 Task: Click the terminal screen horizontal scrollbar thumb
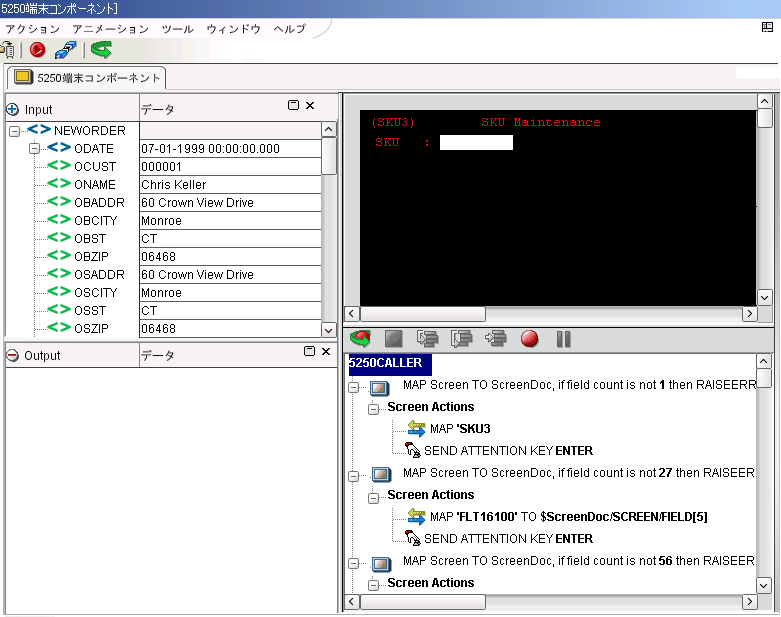point(422,314)
